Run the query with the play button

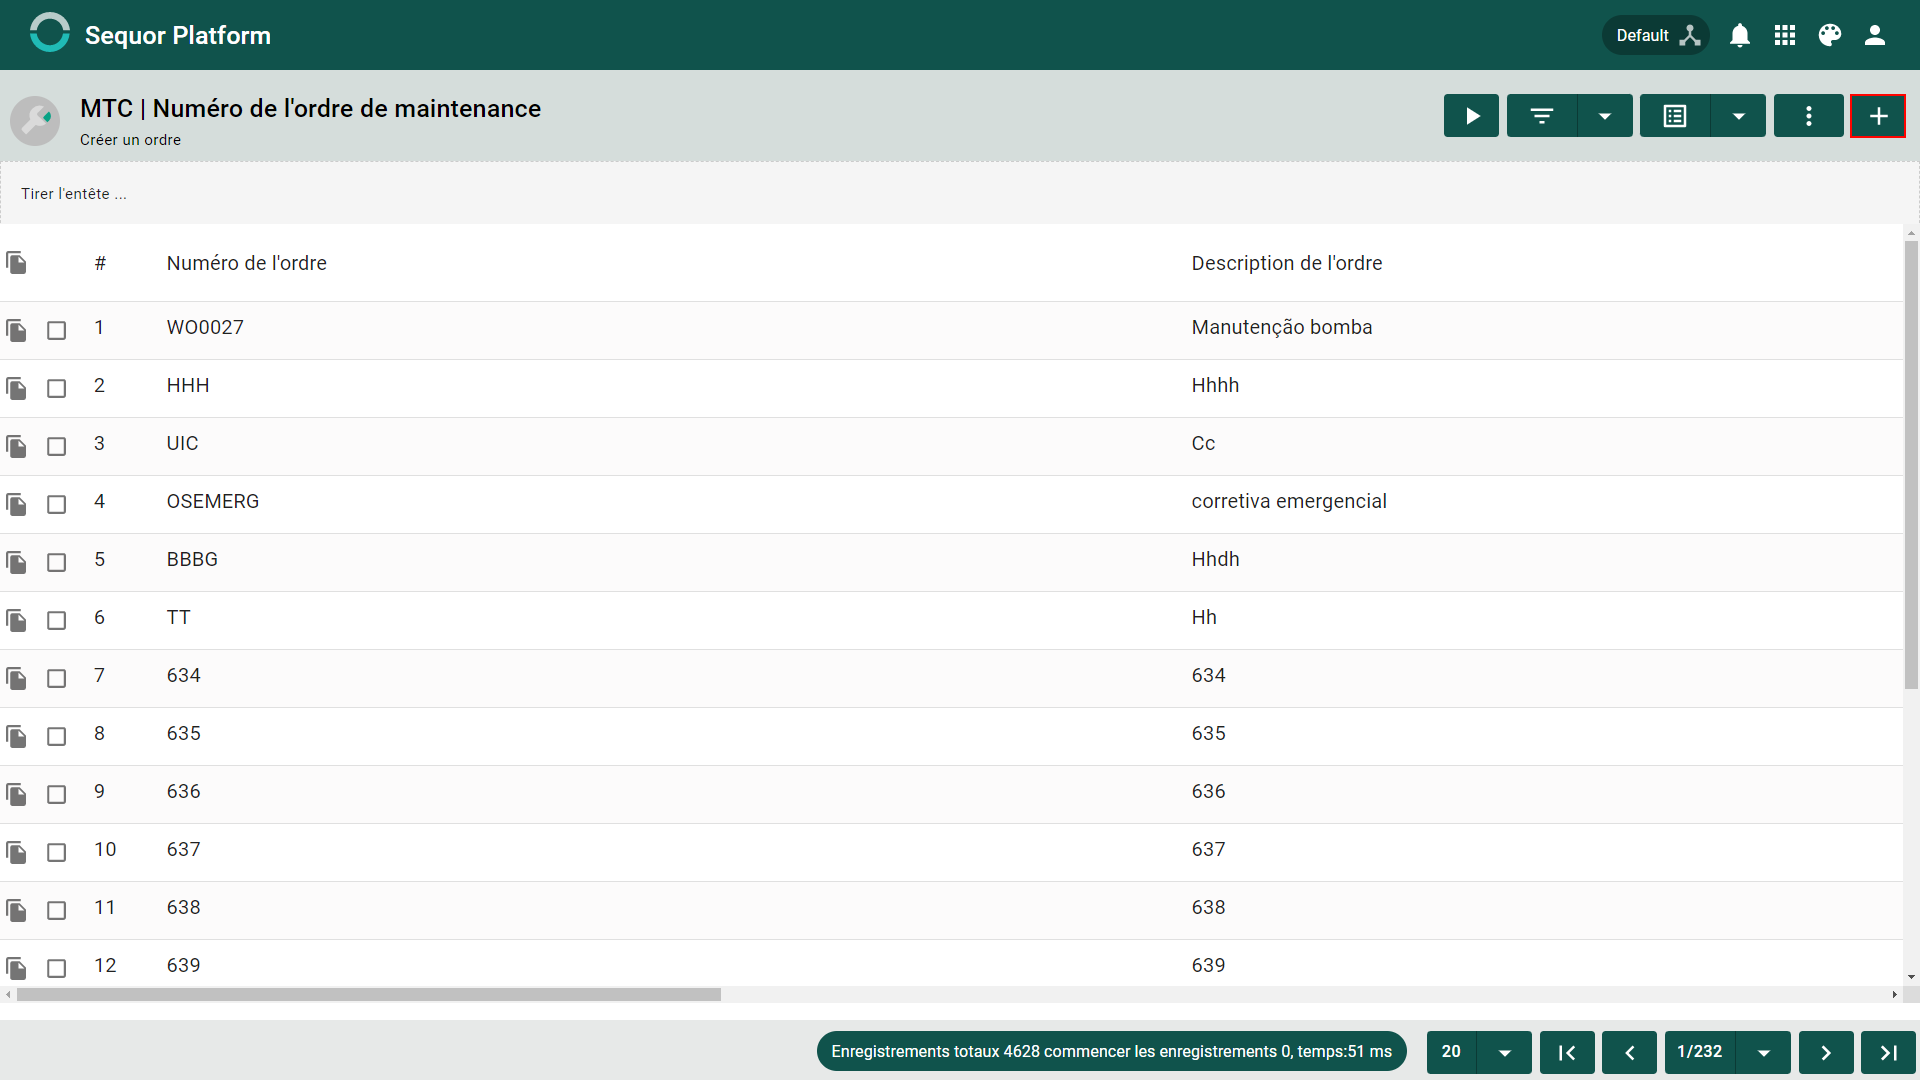(1471, 116)
